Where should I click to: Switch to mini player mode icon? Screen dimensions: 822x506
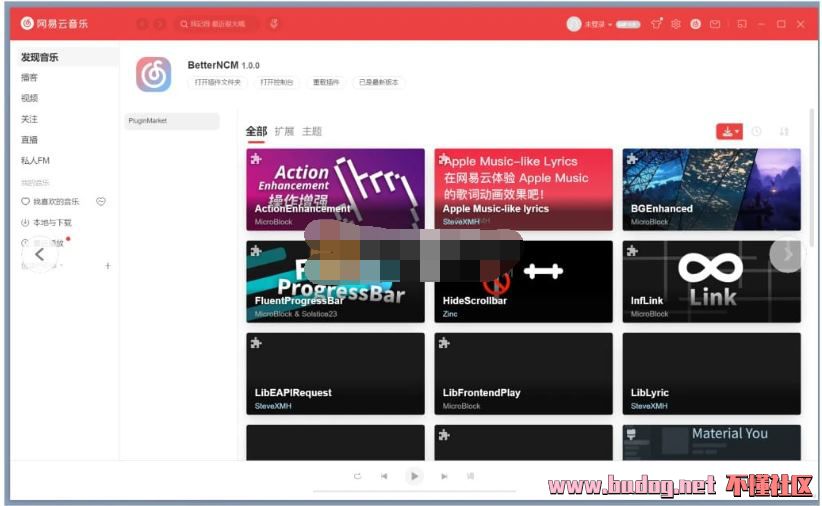[742, 23]
